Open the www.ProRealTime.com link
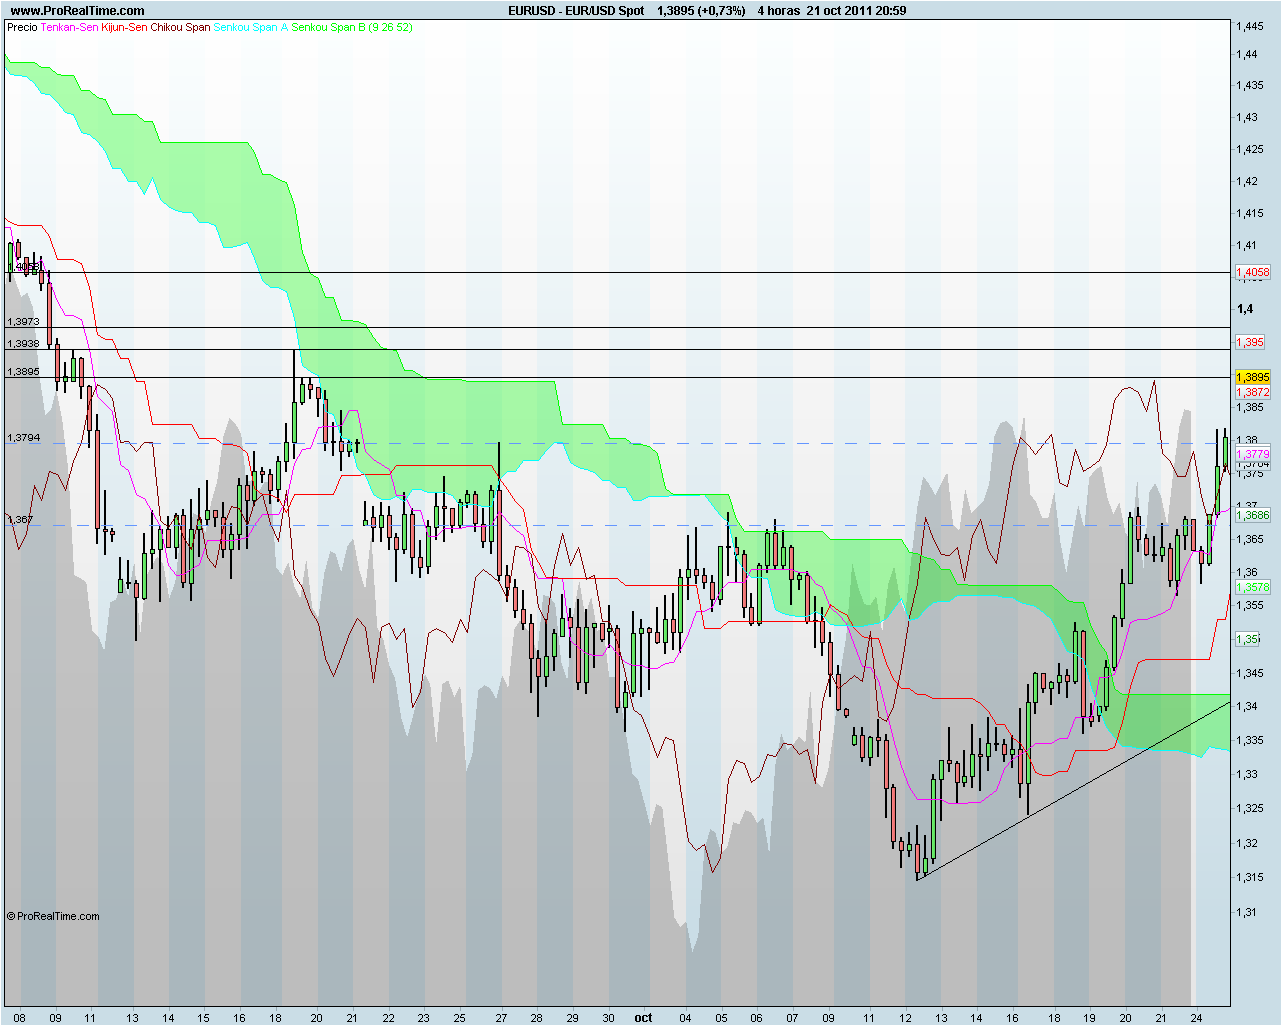 coord(75,9)
